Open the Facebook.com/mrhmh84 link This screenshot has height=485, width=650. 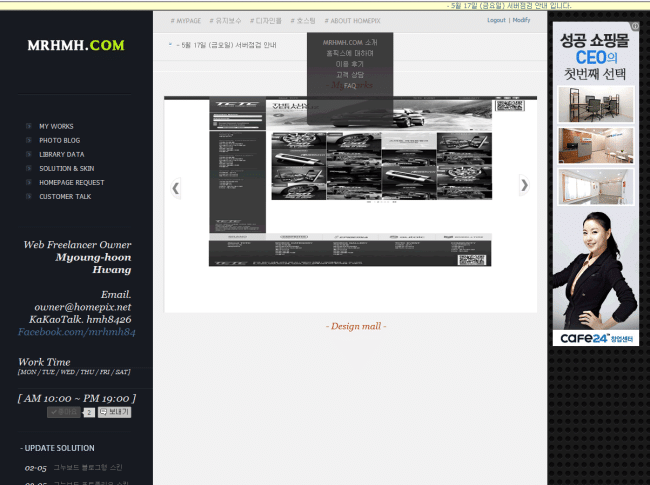[x=76, y=331]
